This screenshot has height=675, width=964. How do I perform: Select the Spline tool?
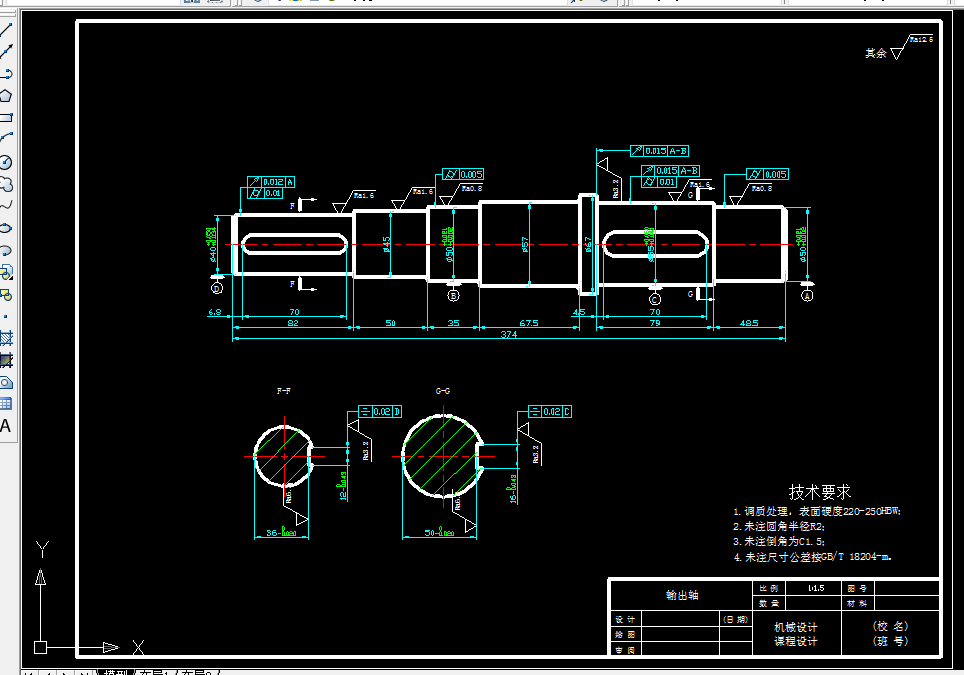(x=6, y=206)
